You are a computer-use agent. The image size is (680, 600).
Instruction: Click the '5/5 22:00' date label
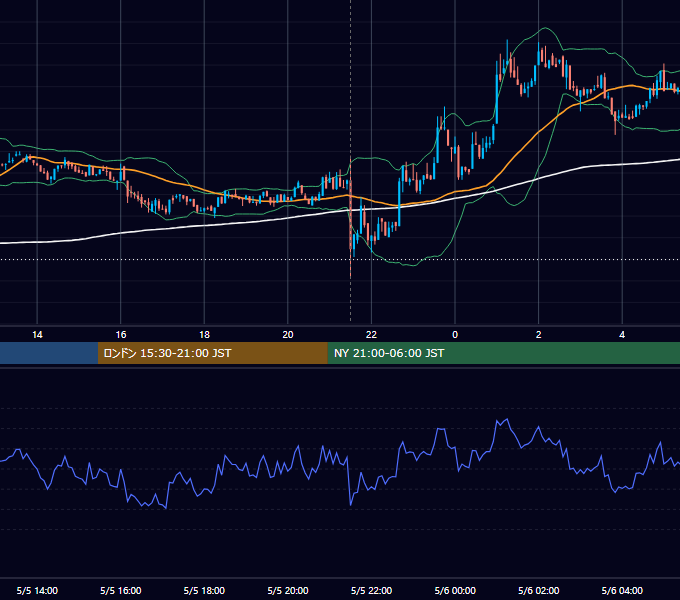tap(371, 590)
